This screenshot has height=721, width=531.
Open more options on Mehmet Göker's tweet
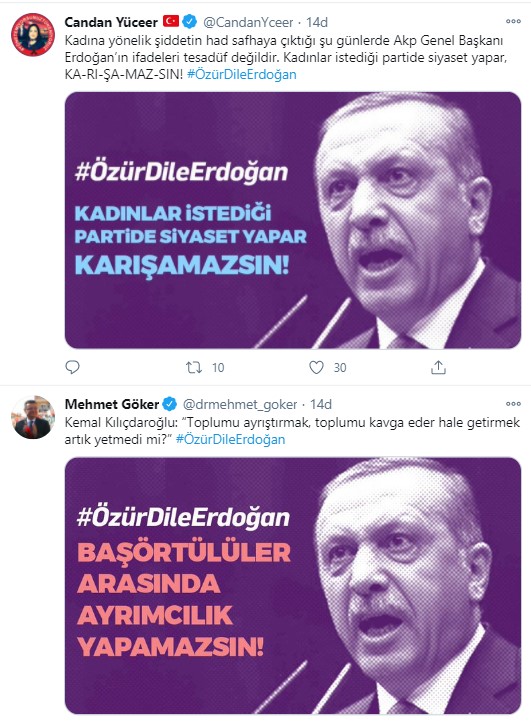coord(513,404)
